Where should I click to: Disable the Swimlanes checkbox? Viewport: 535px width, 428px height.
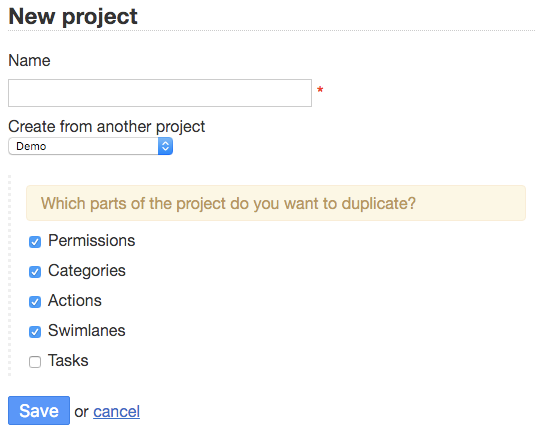click(x=35, y=332)
